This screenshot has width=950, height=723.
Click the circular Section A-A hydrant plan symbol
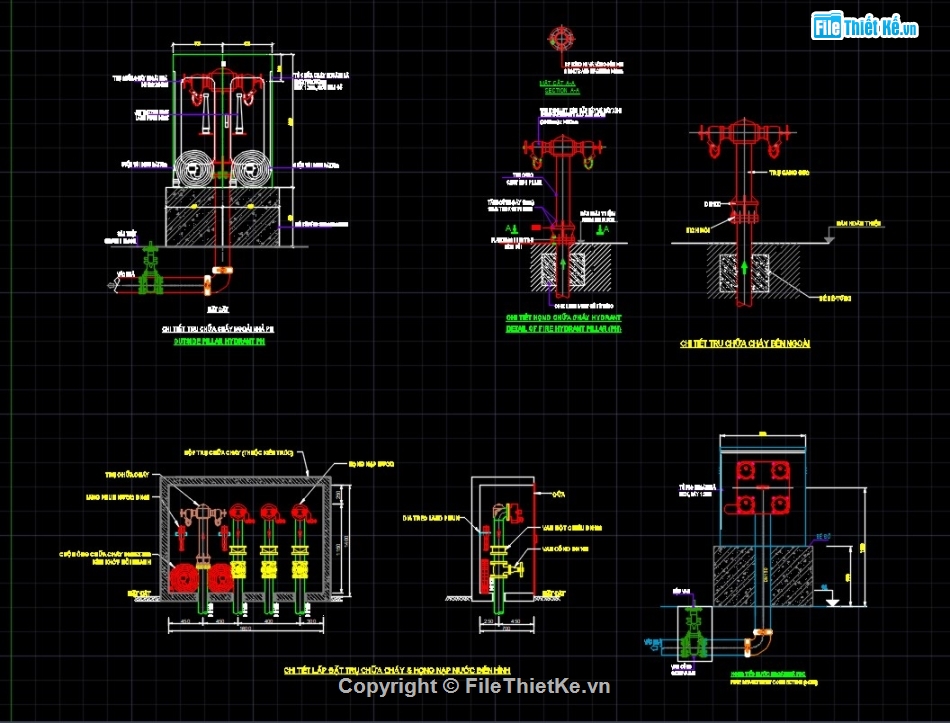coord(559,40)
